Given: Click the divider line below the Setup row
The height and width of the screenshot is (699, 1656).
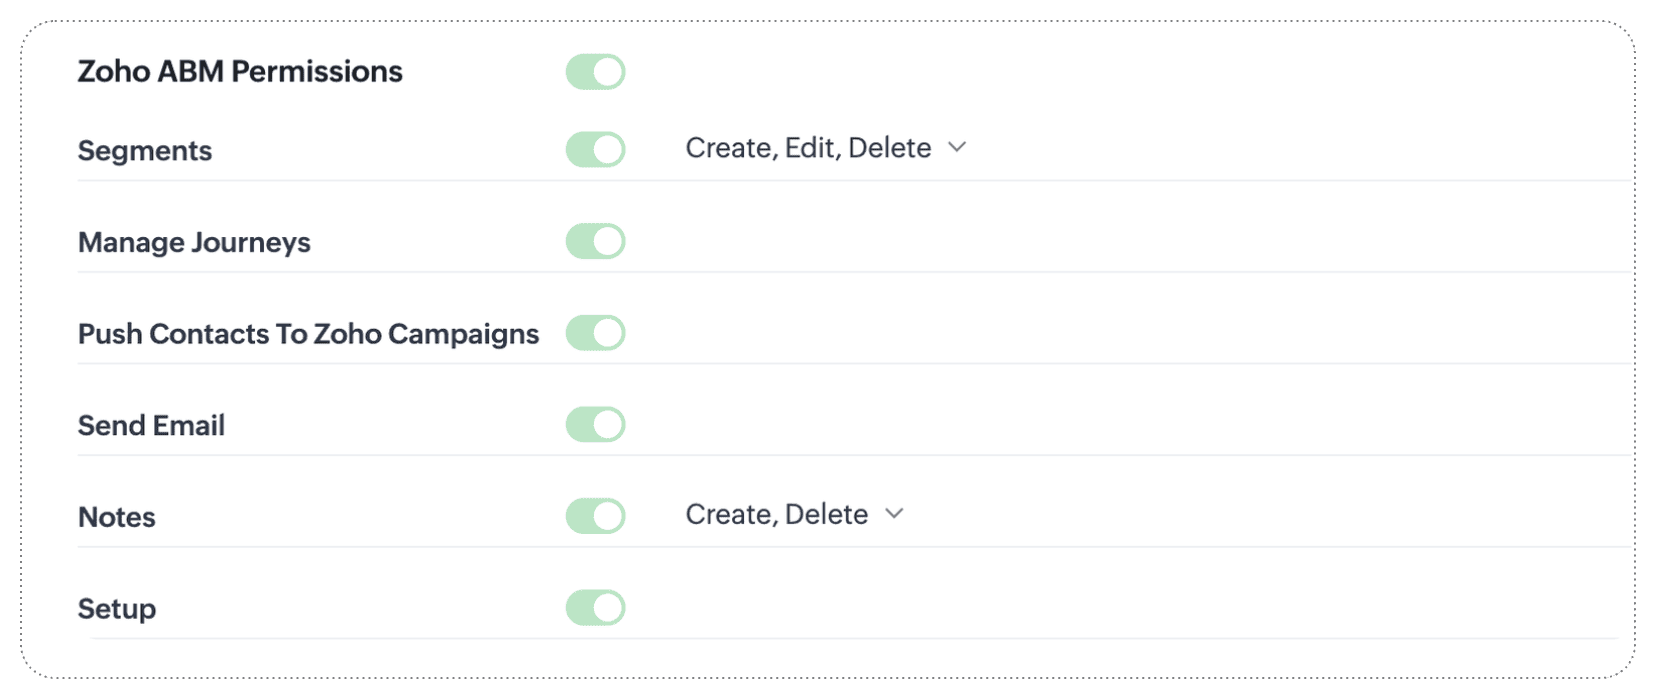Looking at the screenshot, I should [850, 638].
